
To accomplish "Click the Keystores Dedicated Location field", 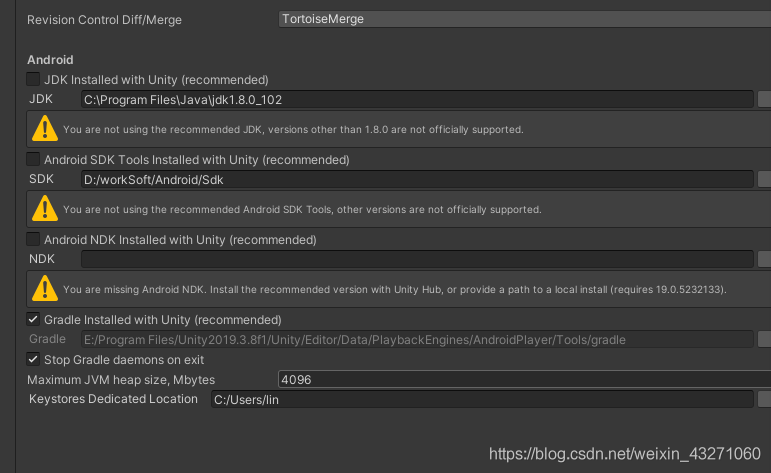I will pyautogui.click(x=480, y=399).
